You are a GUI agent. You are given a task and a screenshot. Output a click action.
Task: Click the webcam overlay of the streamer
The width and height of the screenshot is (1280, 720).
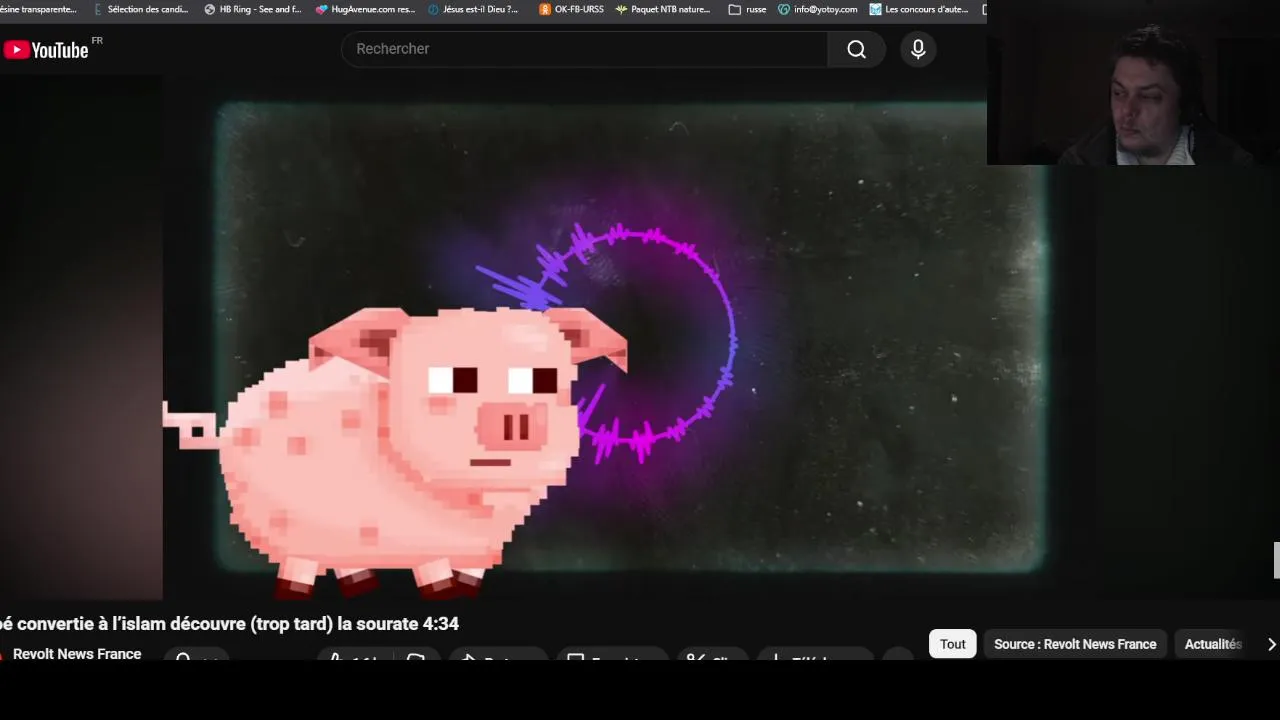pyautogui.click(x=1133, y=82)
